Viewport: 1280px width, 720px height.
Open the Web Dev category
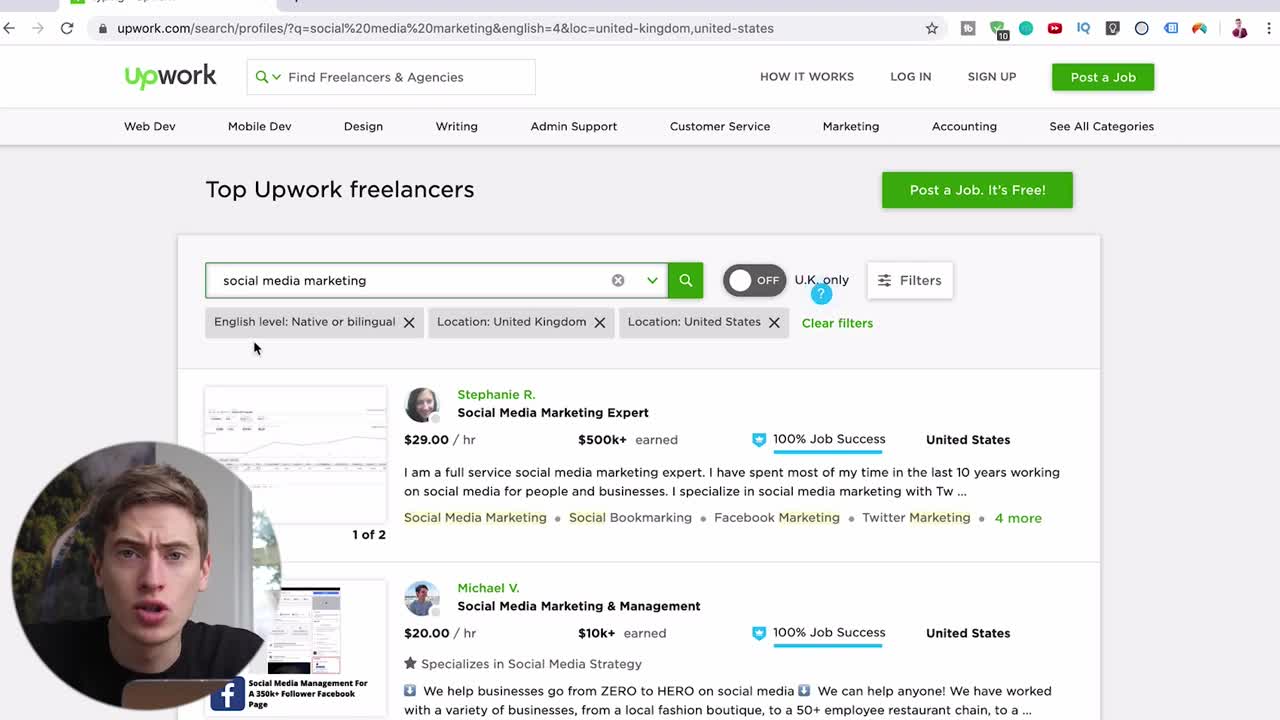150,126
